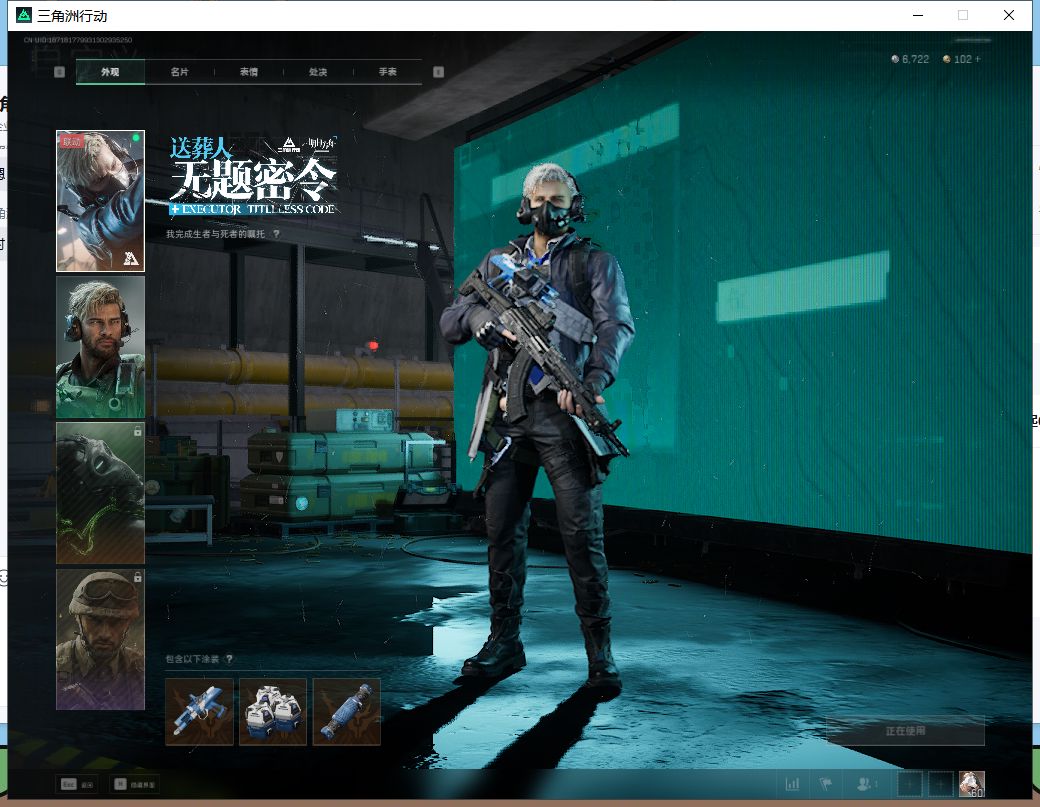
Task: Click the previous-tab key icon left of 外观
Action: [59, 72]
